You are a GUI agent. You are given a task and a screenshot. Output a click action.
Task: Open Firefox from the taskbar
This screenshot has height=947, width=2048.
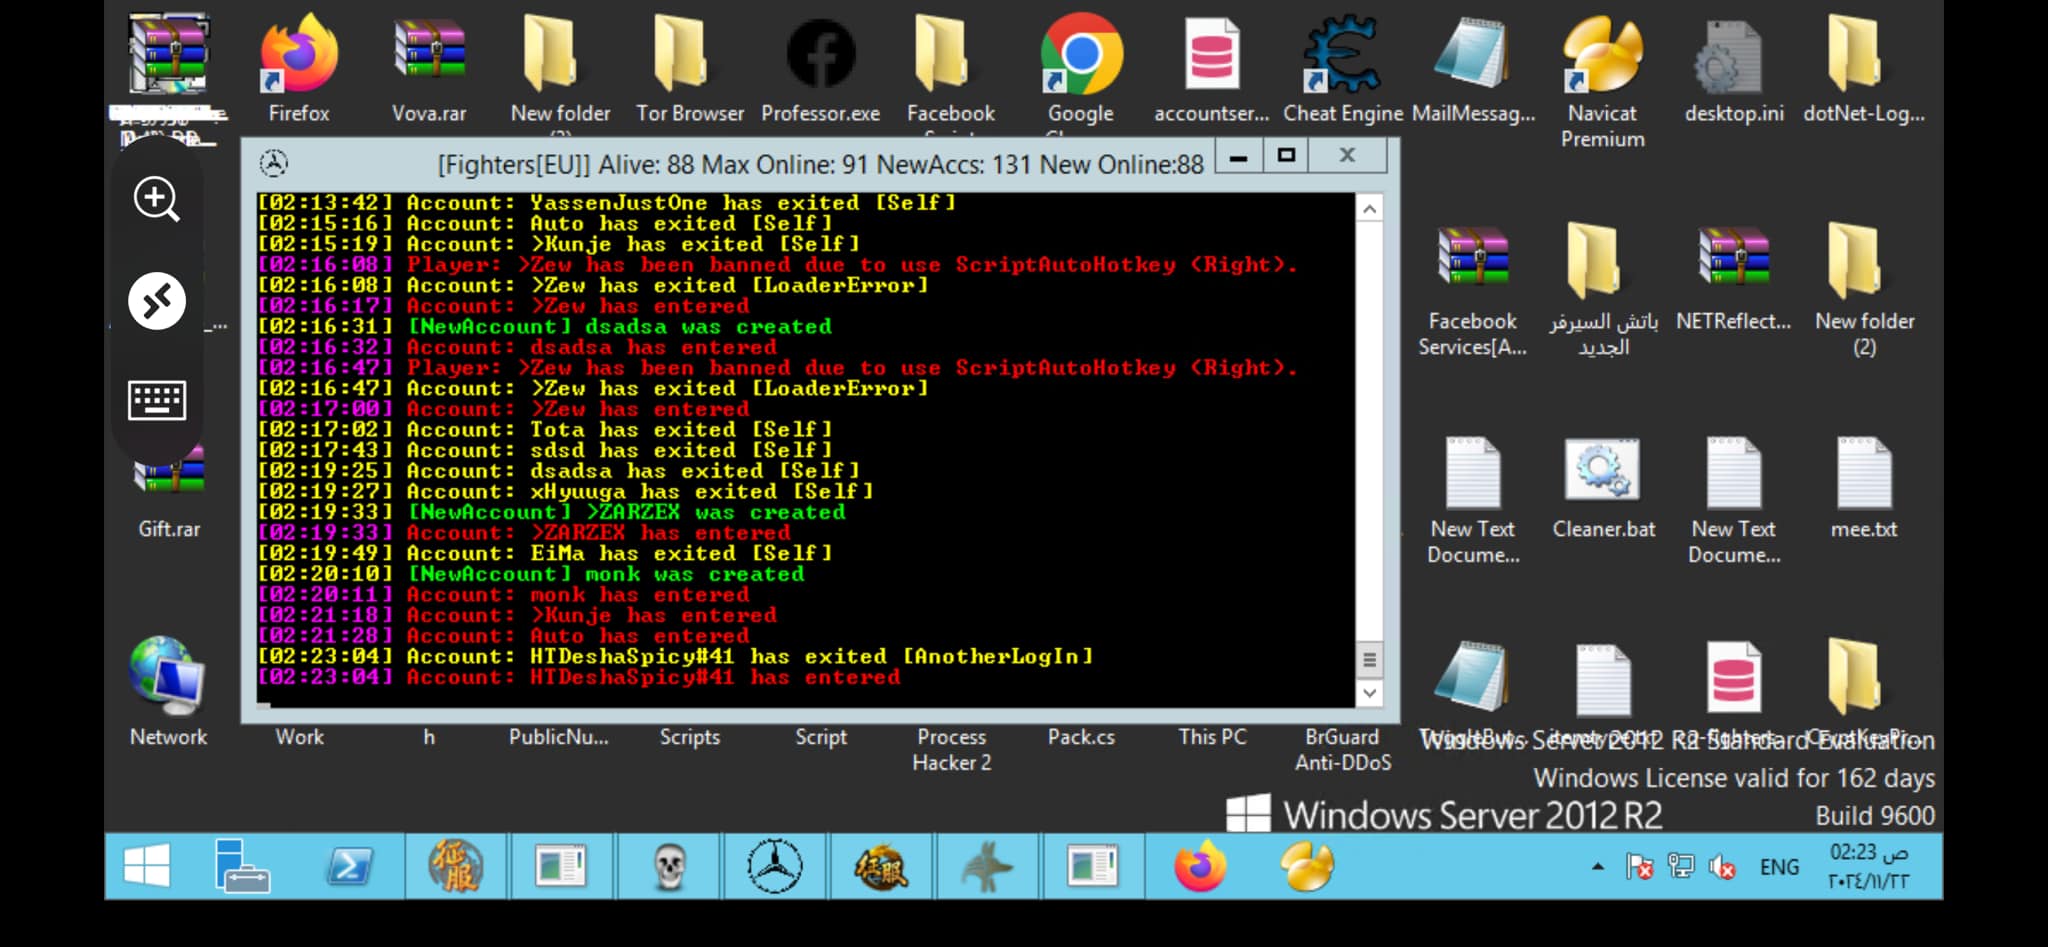coord(1200,866)
